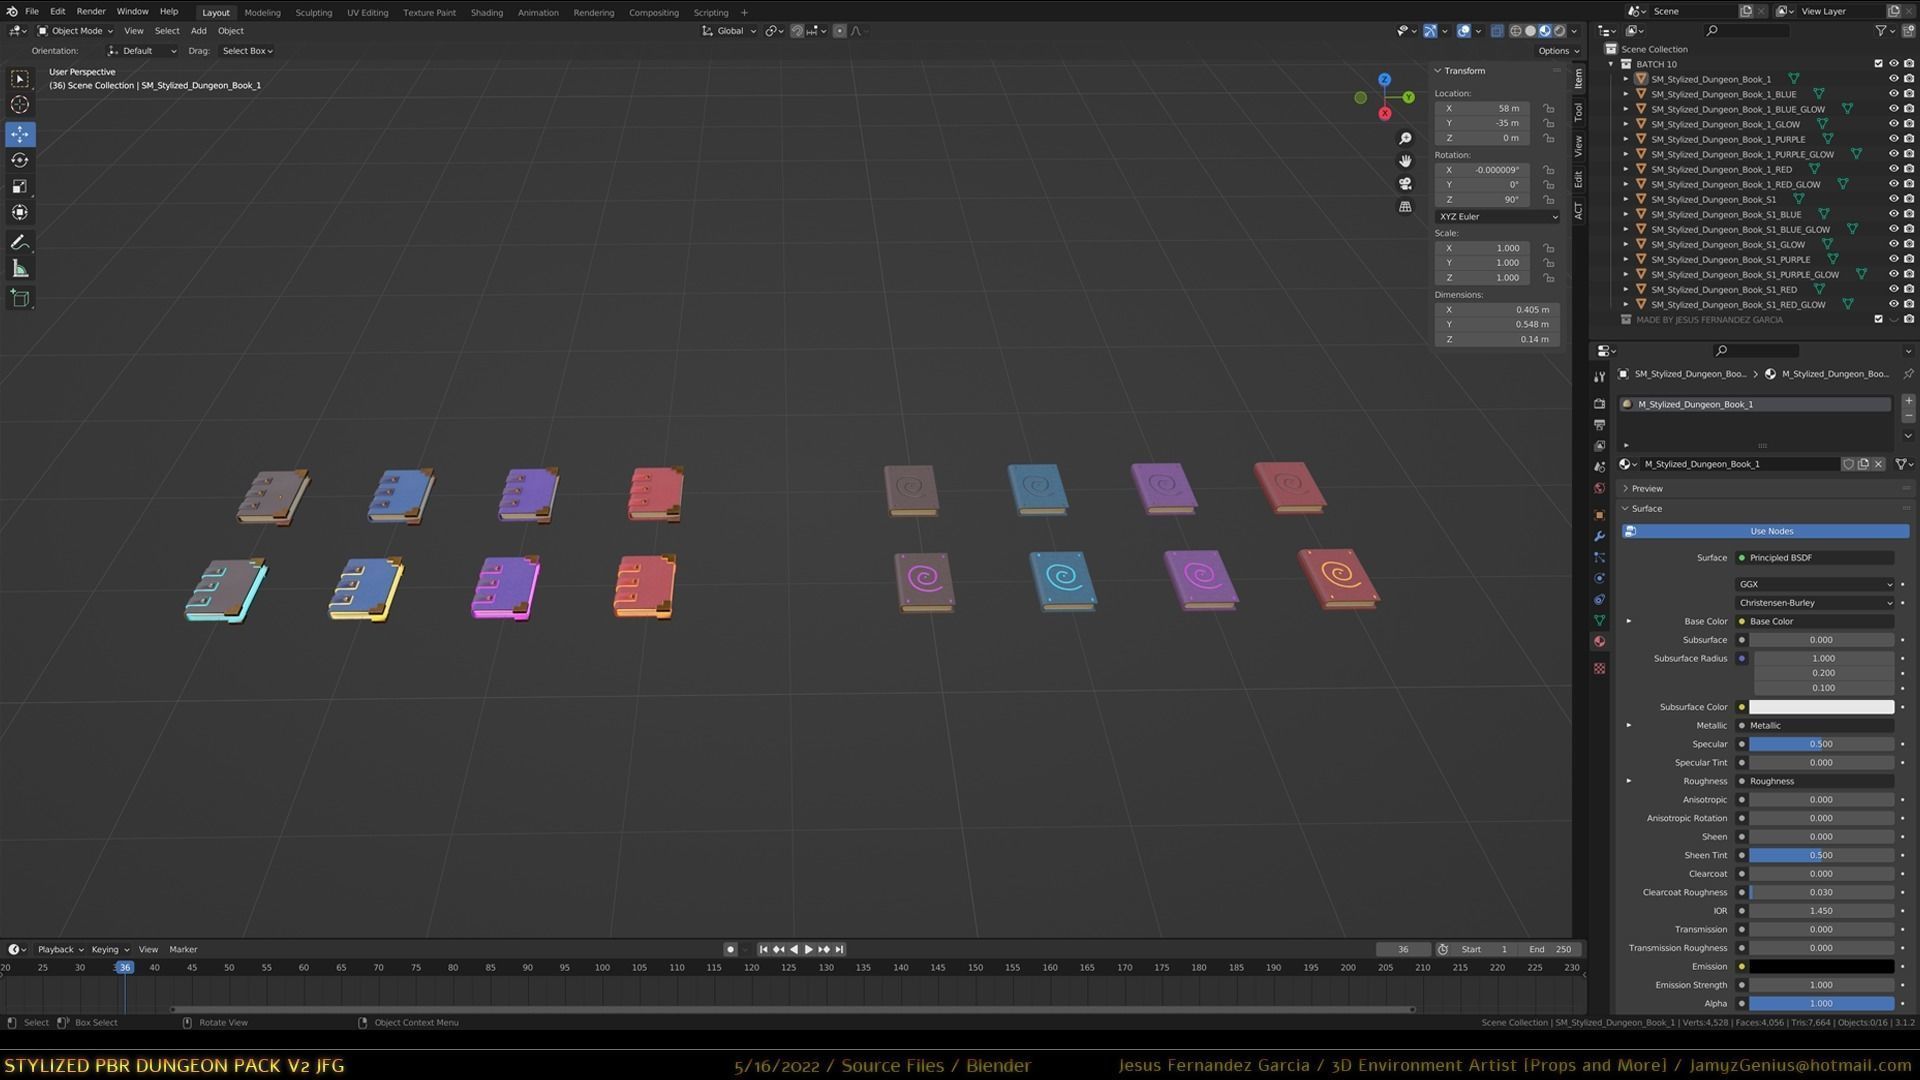Viewport: 1920px width, 1080px height.
Task: Open the Modifiers wrench properties tab
Action: click(x=1600, y=536)
